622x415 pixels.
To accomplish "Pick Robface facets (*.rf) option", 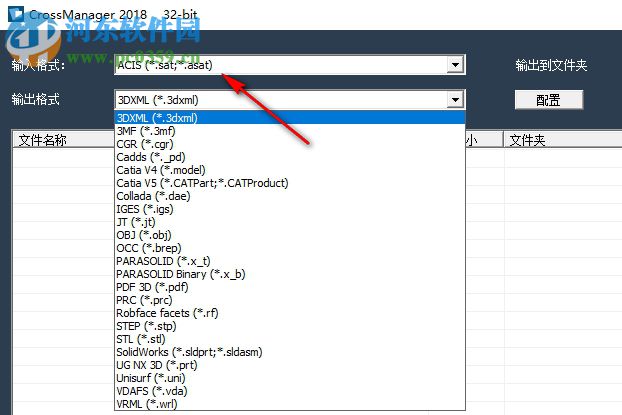I will point(290,313).
